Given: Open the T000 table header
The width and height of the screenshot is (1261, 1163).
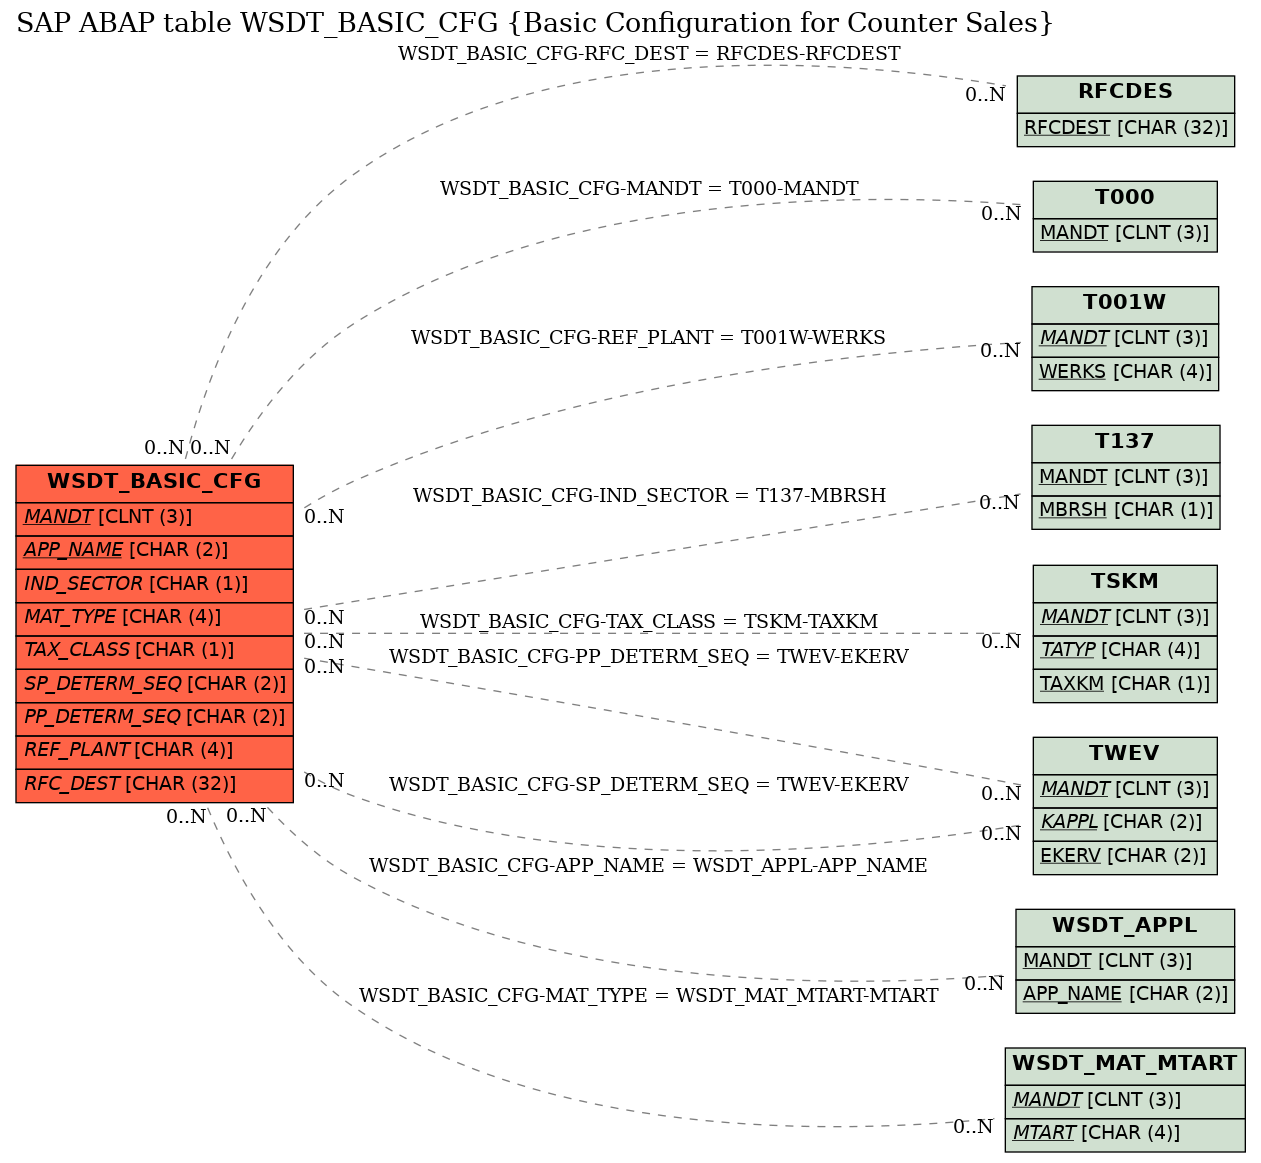Looking at the screenshot, I should click(1125, 199).
